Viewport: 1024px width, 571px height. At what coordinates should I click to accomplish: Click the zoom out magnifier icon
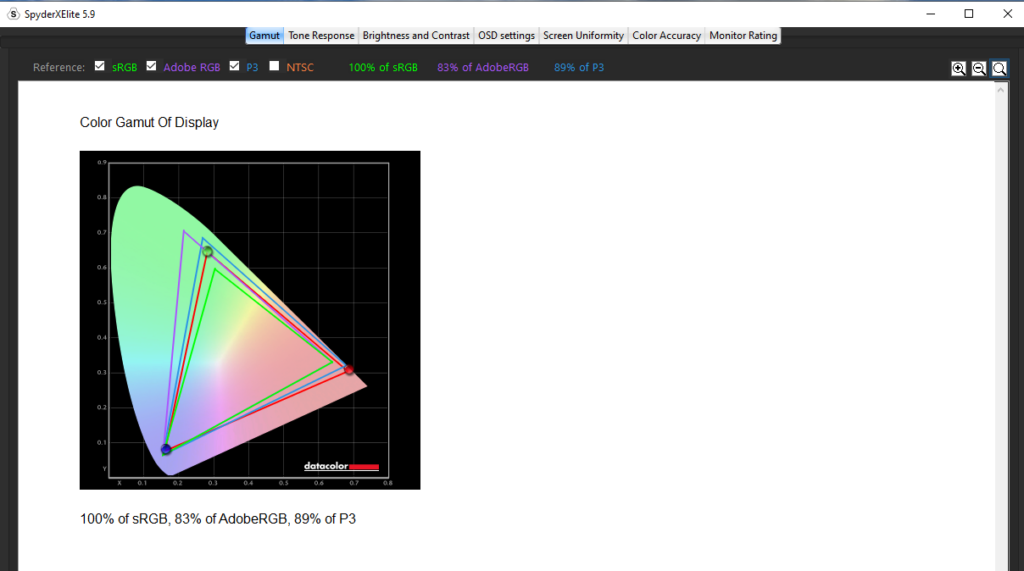pos(979,68)
